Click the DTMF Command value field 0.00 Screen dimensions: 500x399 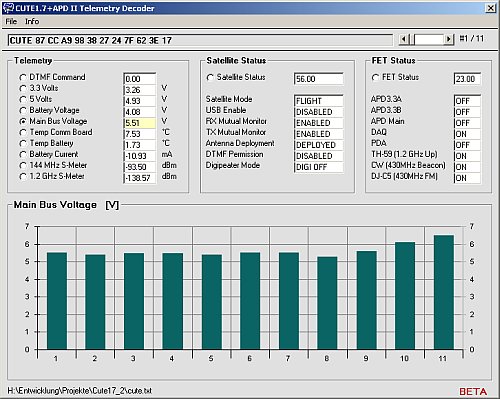[140, 79]
